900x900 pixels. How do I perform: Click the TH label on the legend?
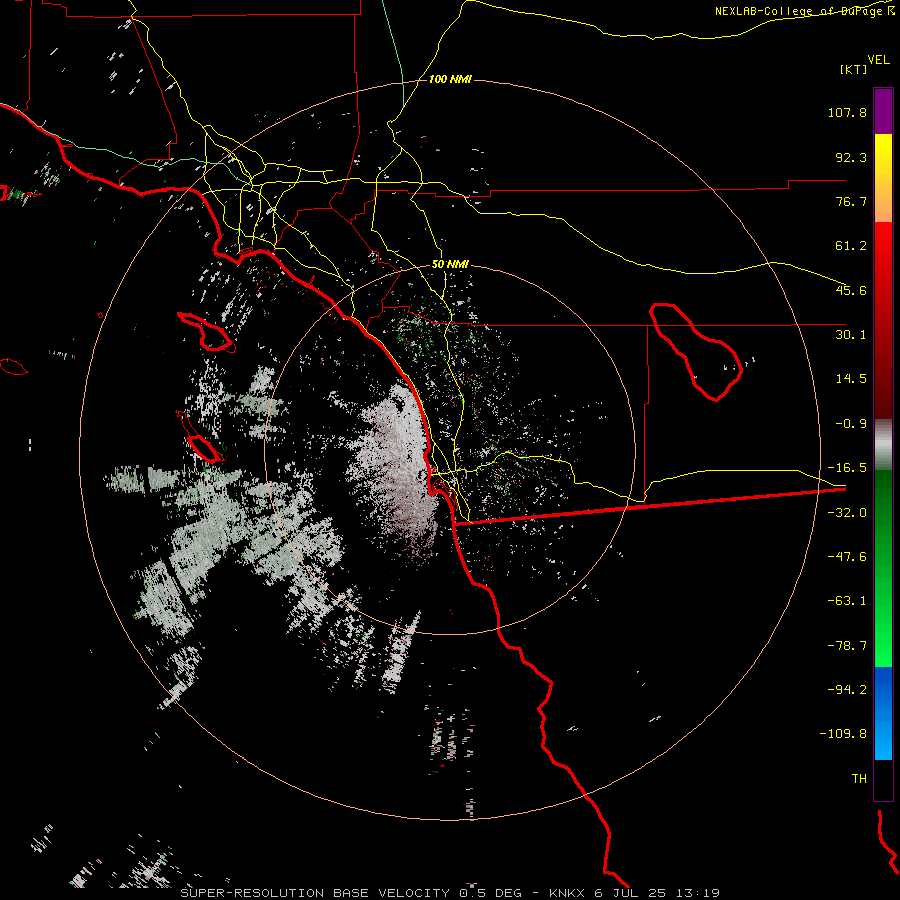coord(859,779)
